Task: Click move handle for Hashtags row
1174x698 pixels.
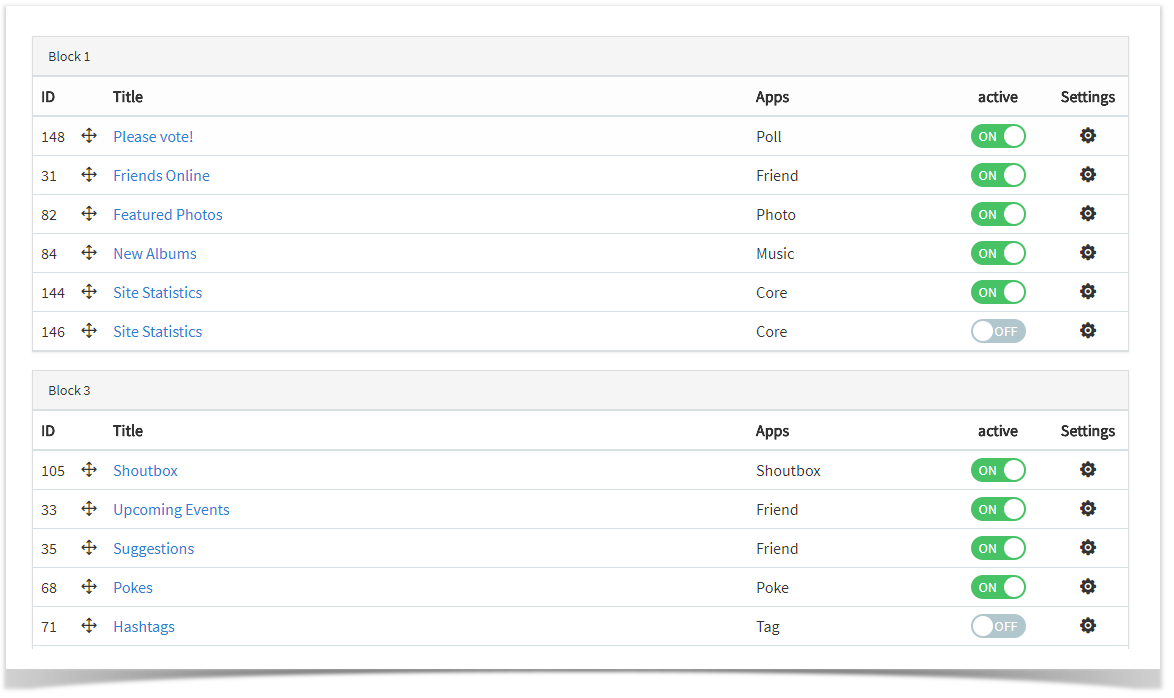Action: tap(89, 625)
